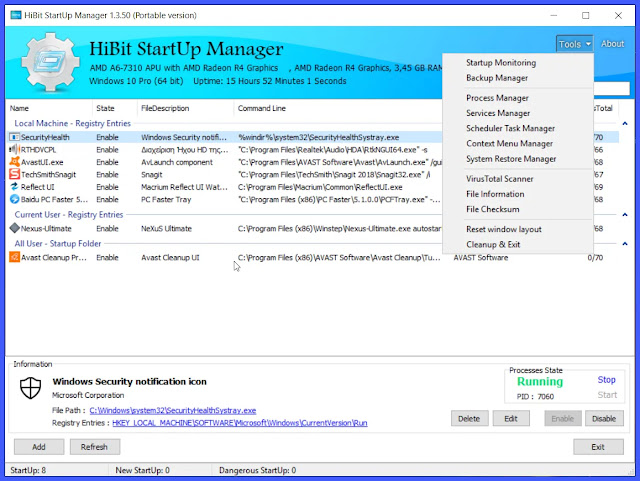Choose System Restore Manager
Viewport: 640px width, 481px height.
click(x=511, y=158)
